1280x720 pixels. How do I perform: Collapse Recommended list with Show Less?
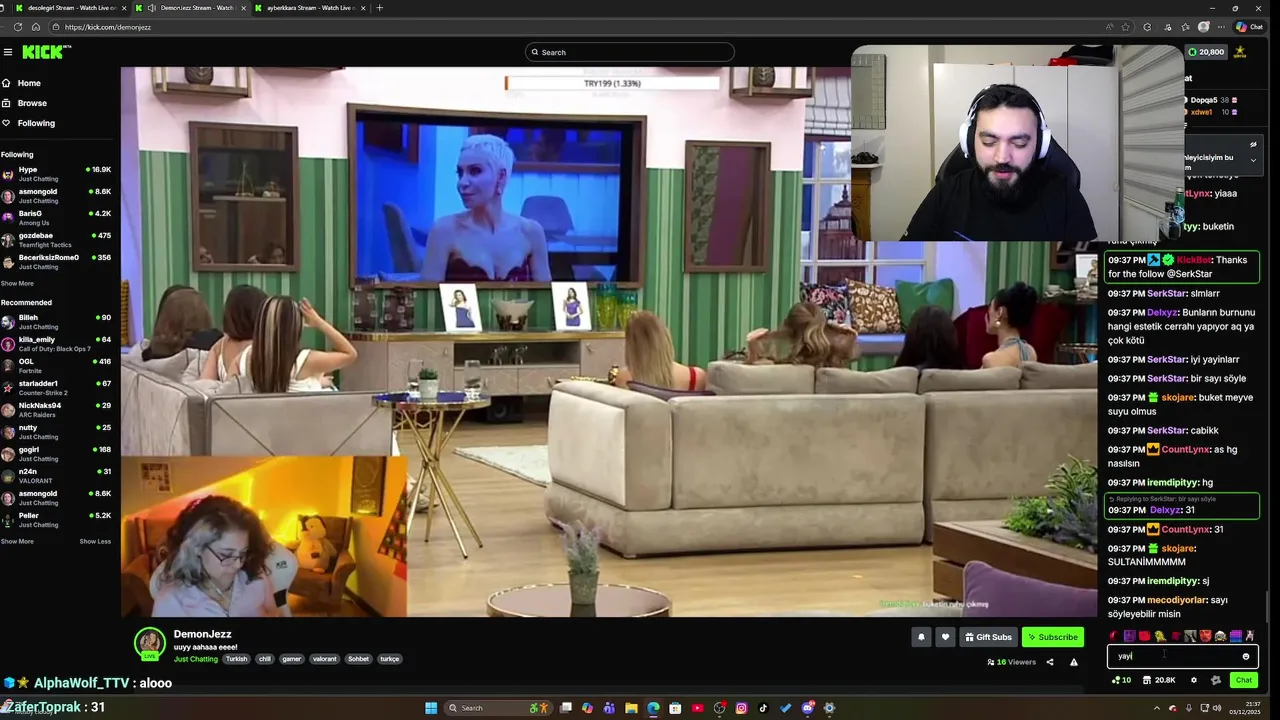pos(95,541)
